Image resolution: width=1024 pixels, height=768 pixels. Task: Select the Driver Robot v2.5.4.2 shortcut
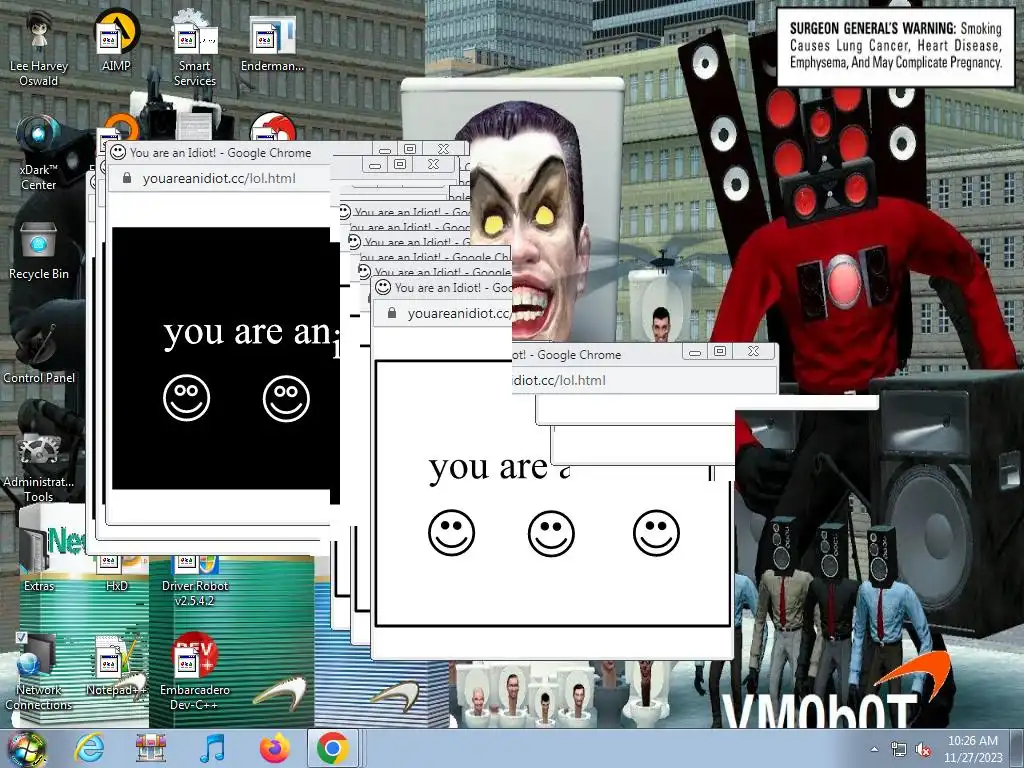tap(195, 580)
